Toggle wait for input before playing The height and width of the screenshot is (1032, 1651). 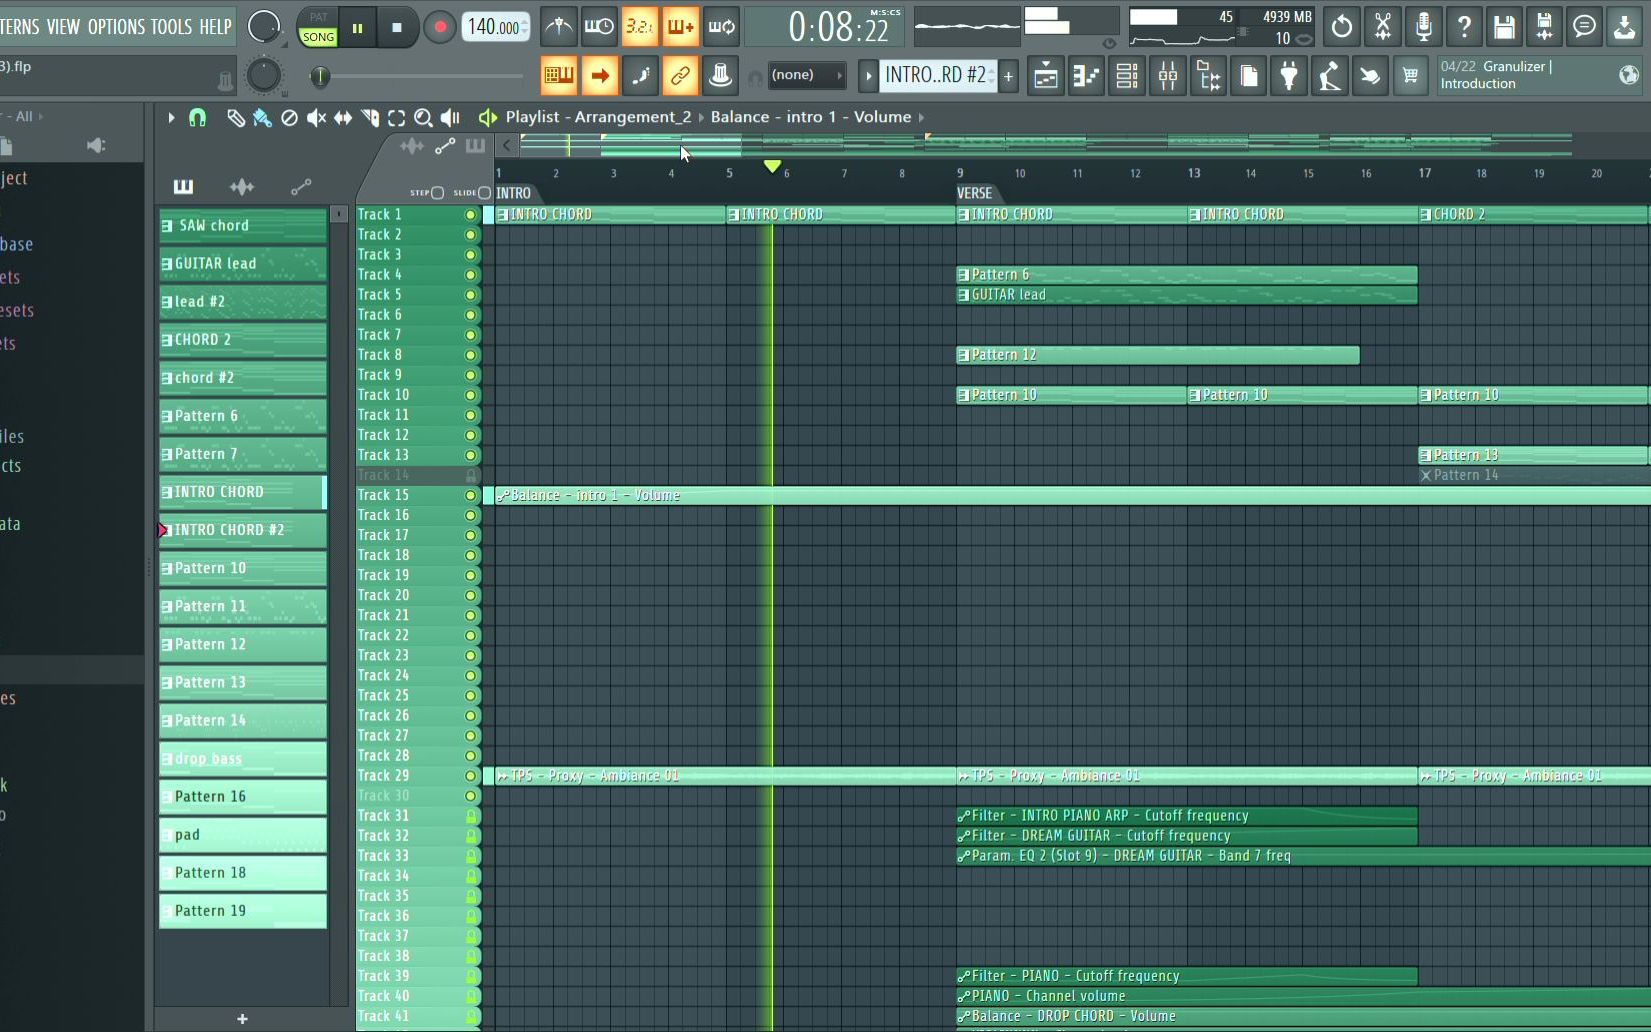pyautogui.click(x=599, y=27)
